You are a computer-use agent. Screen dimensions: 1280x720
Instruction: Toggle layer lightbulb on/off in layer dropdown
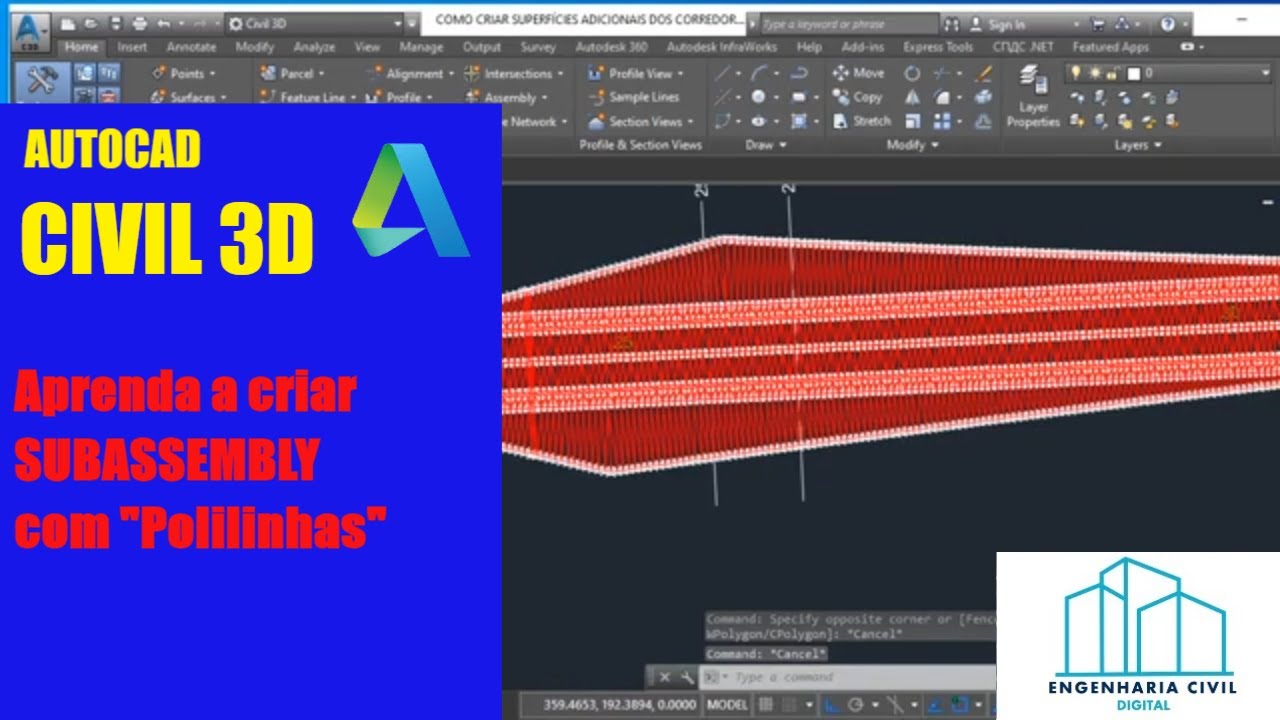[1076, 73]
